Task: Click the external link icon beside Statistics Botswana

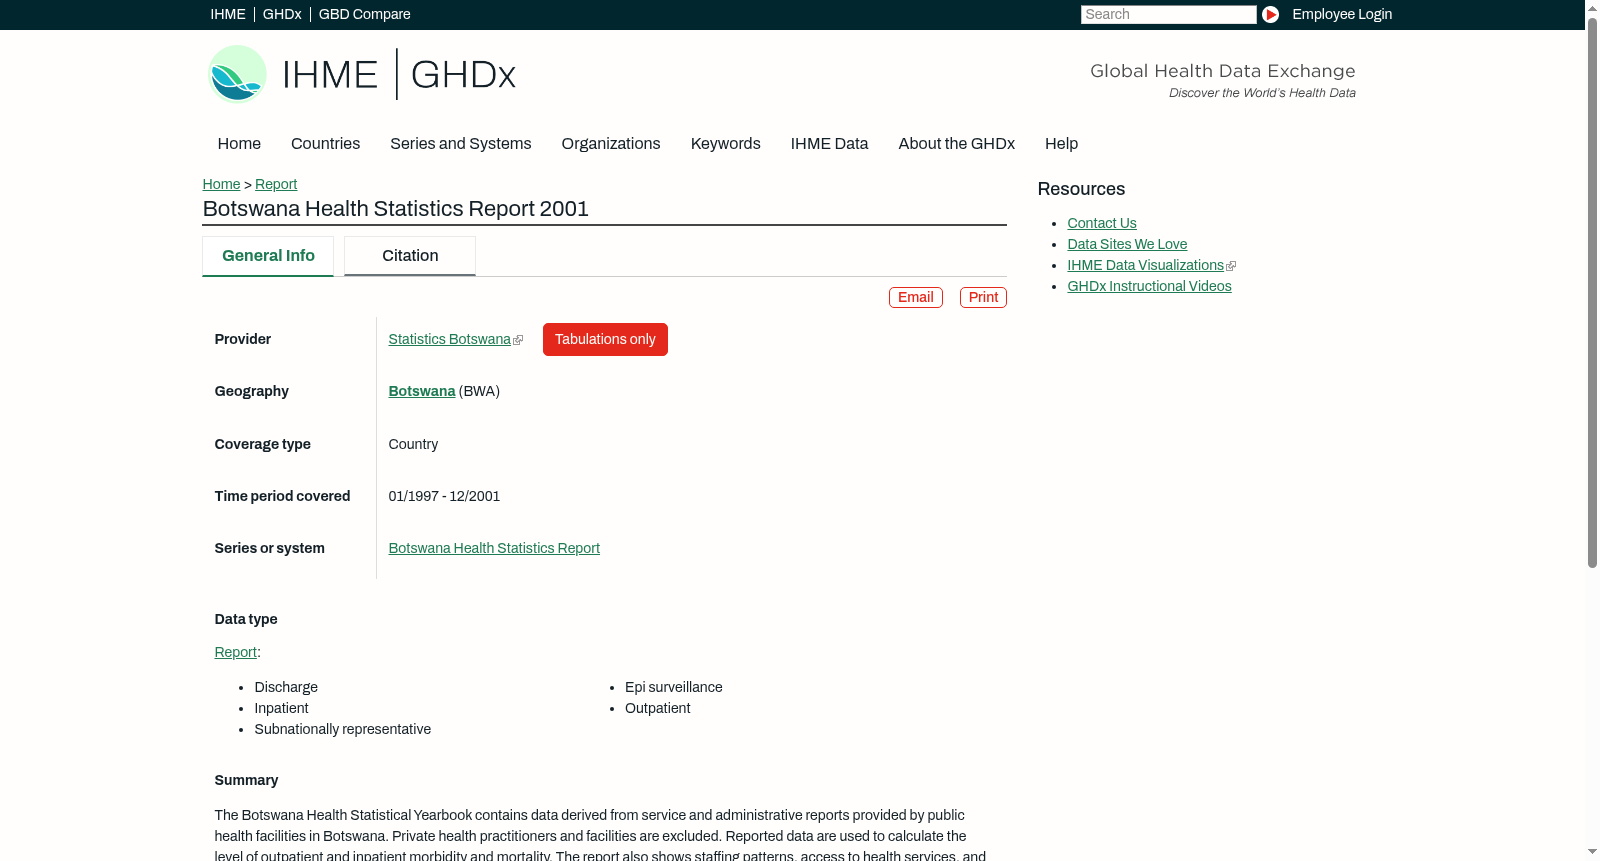Action: [x=518, y=340]
